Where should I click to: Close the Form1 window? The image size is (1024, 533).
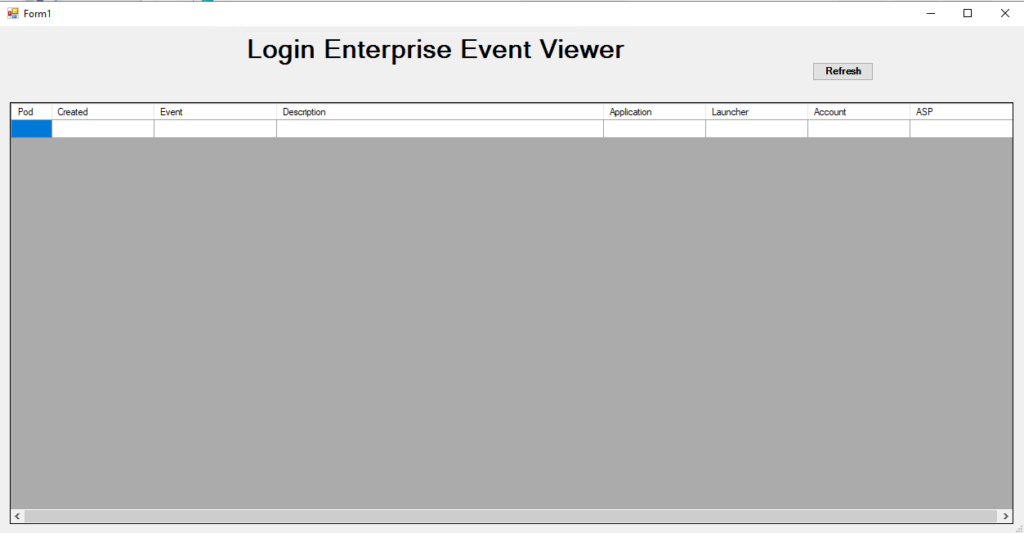tap(1005, 13)
